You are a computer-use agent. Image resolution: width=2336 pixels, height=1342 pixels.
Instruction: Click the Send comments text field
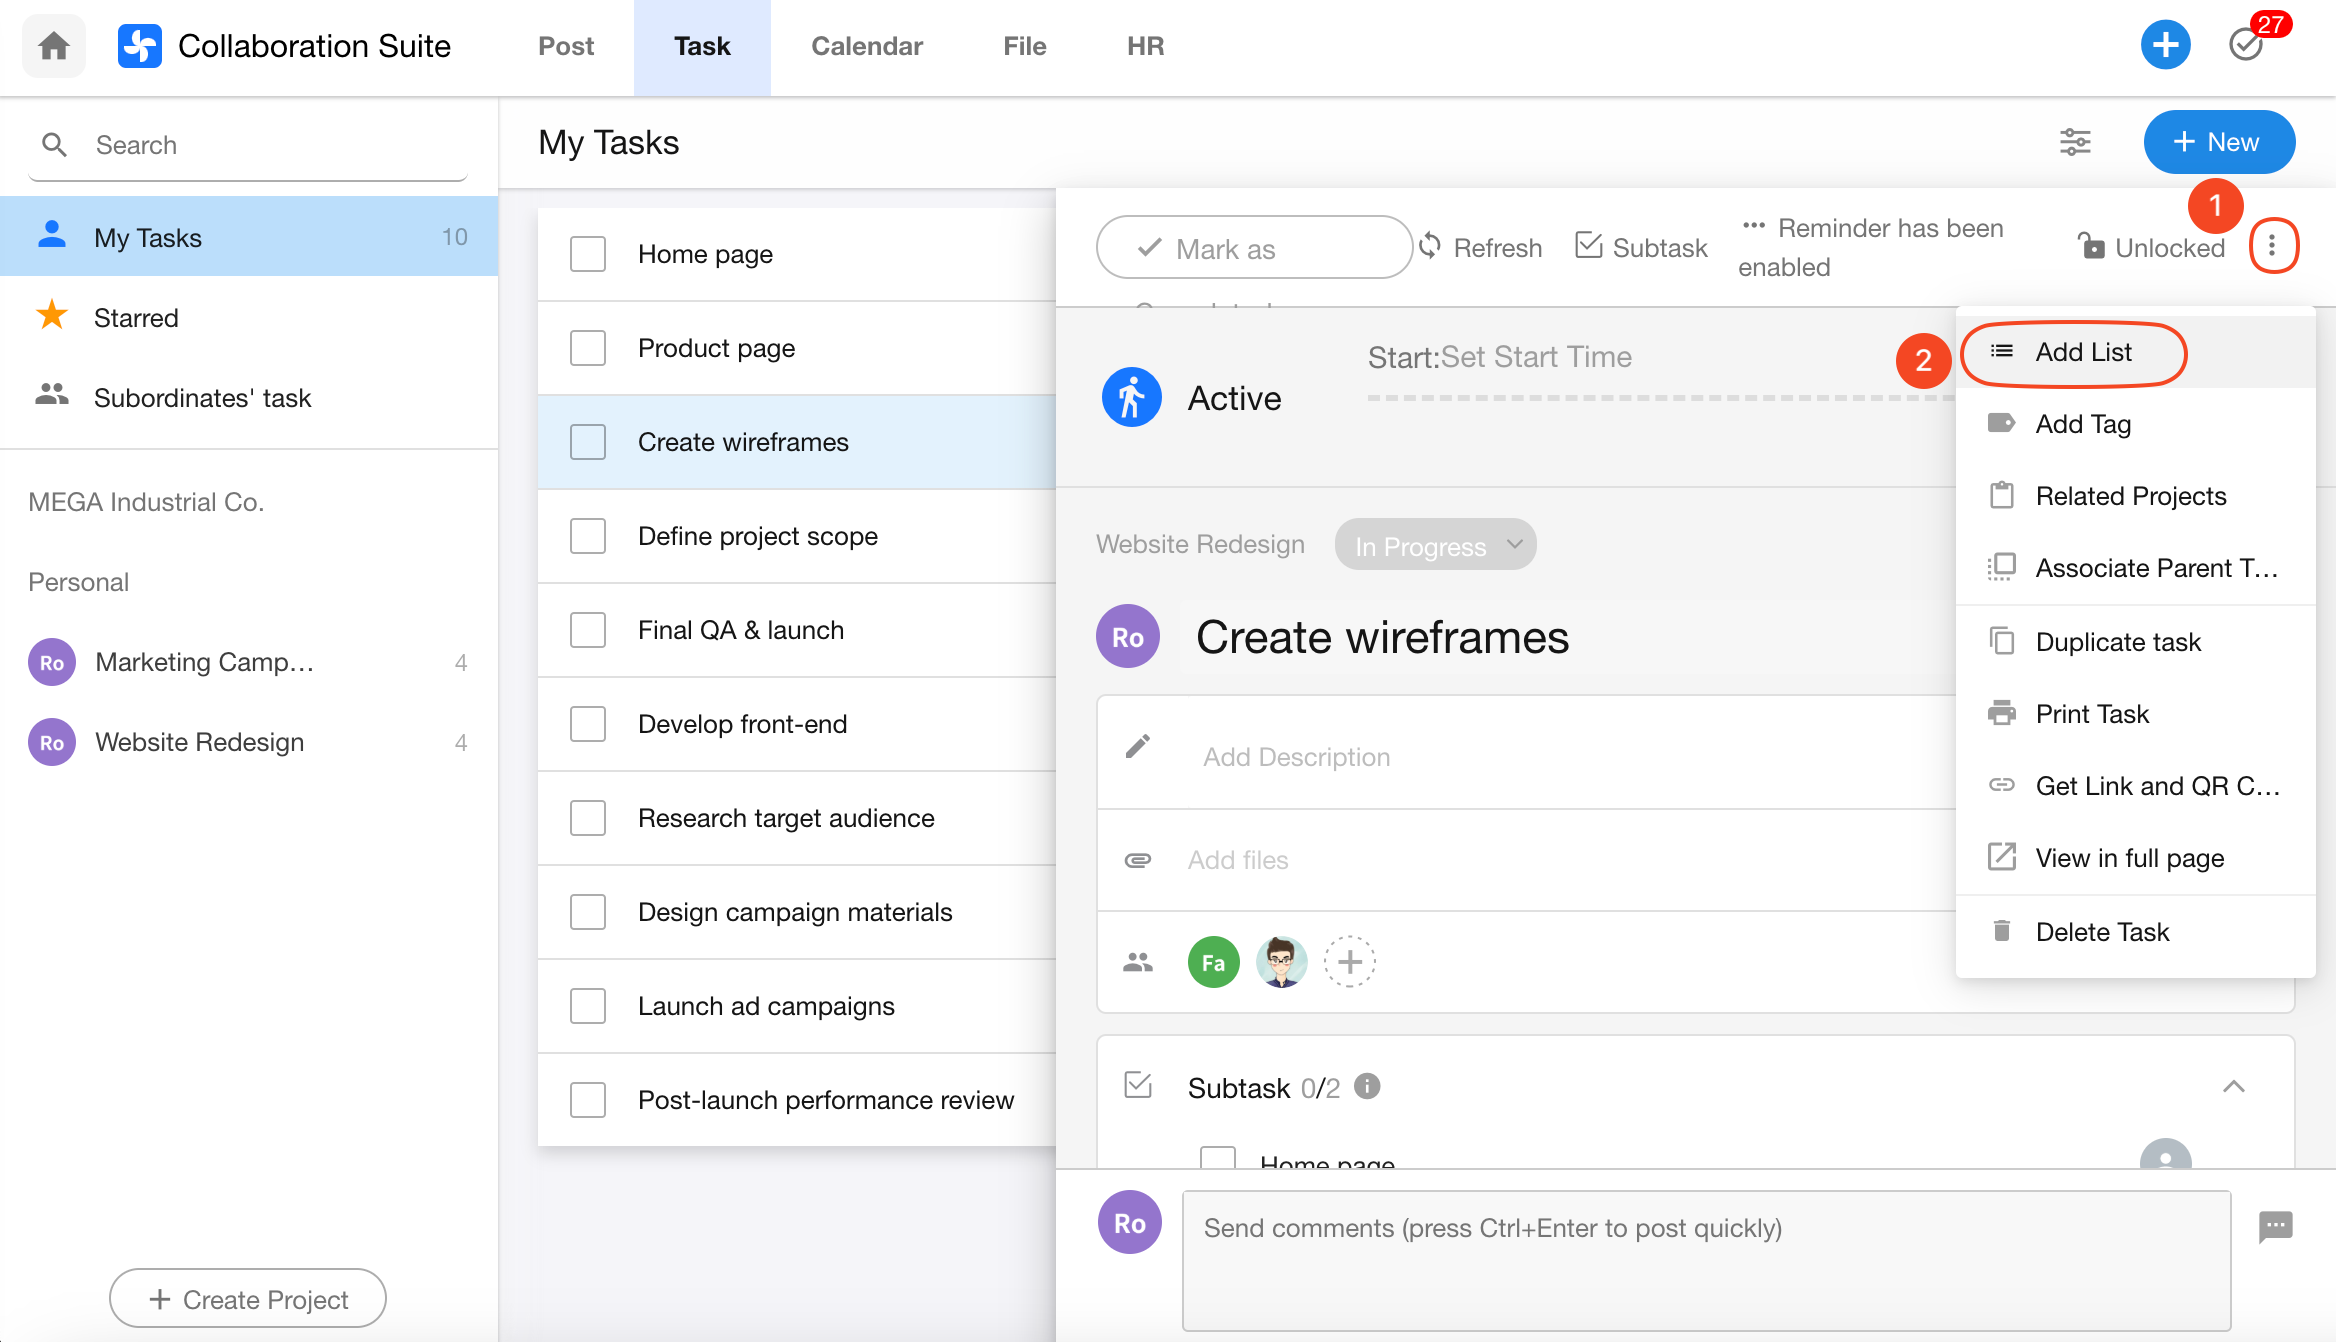coord(1706,1260)
